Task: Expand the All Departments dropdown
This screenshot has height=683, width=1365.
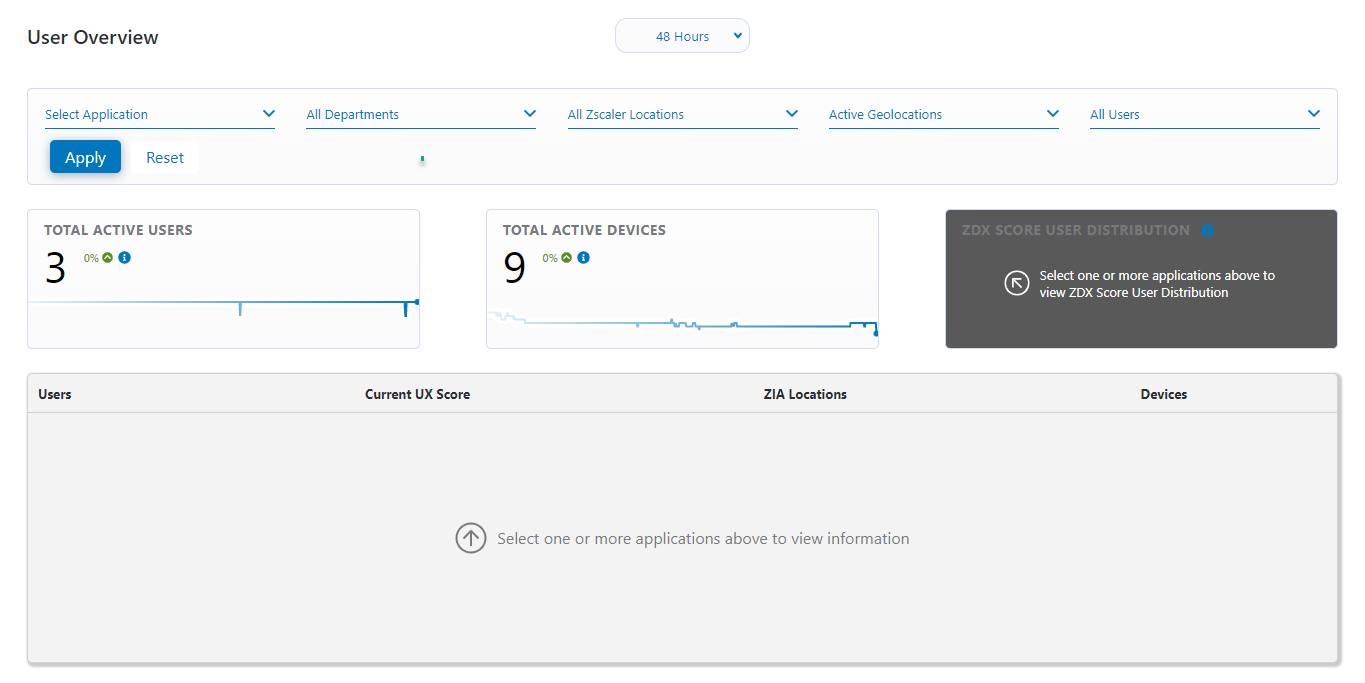Action: coord(421,113)
